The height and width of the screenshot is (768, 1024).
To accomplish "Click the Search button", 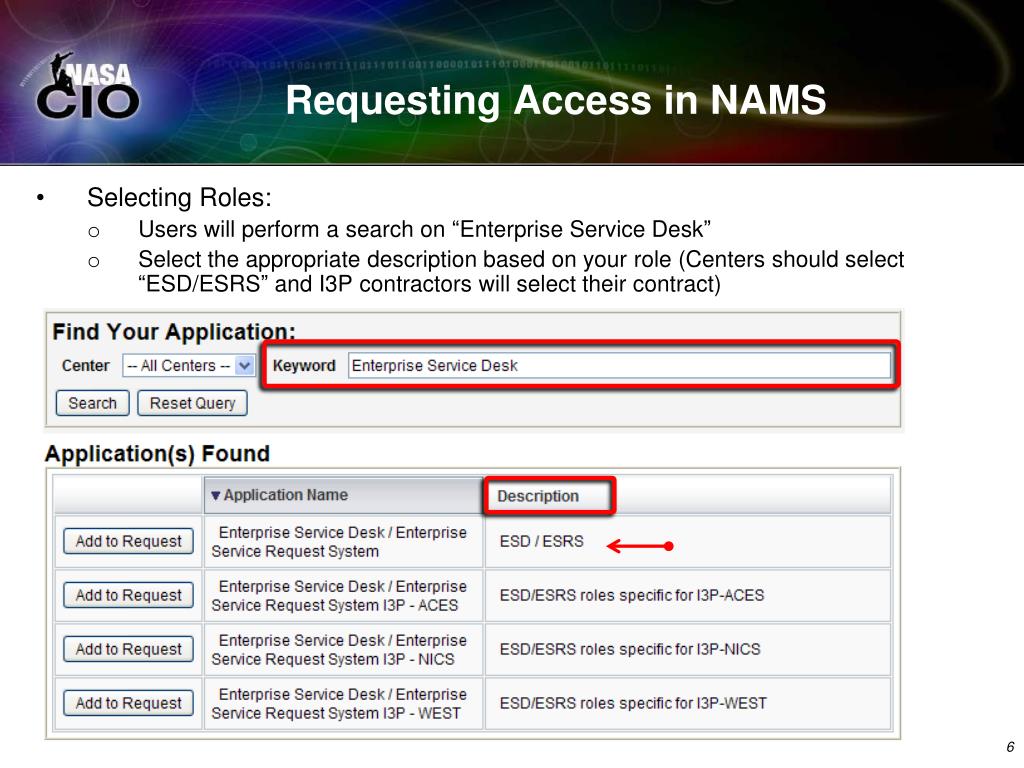I will pos(93,403).
